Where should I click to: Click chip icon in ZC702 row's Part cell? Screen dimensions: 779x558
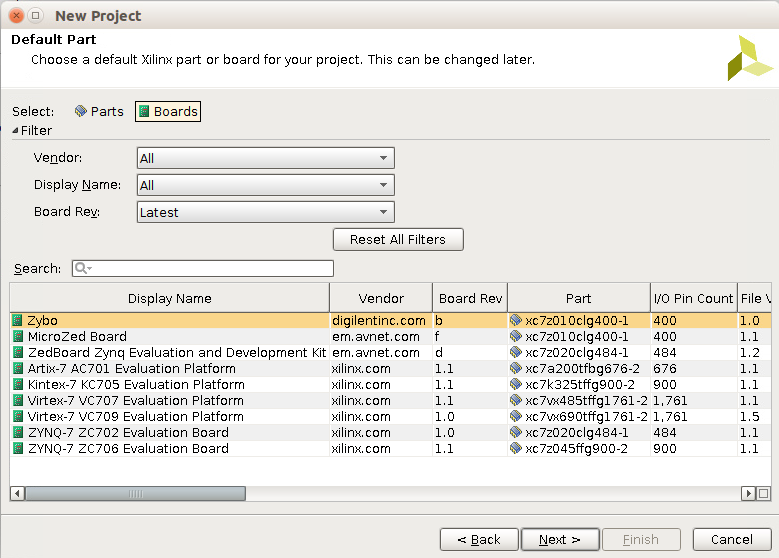pos(516,432)
